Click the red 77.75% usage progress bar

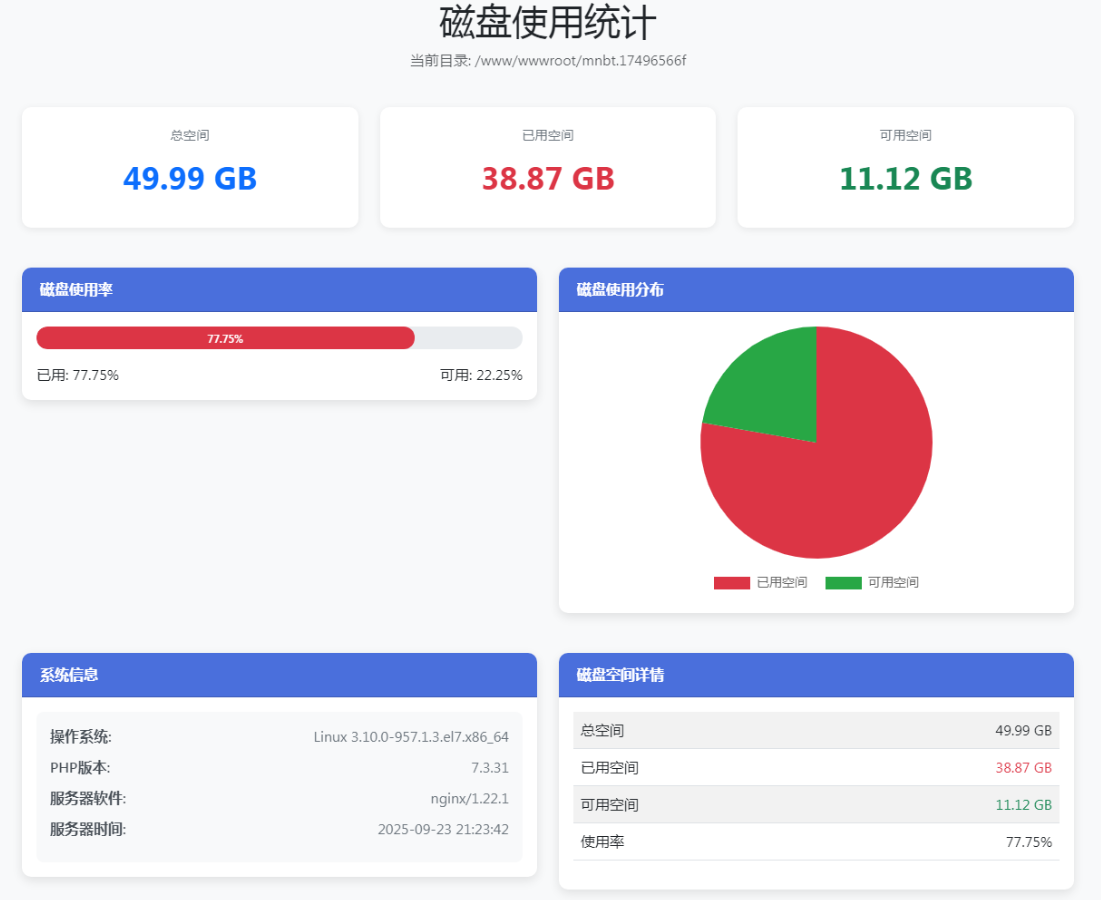tap(225, 338)
